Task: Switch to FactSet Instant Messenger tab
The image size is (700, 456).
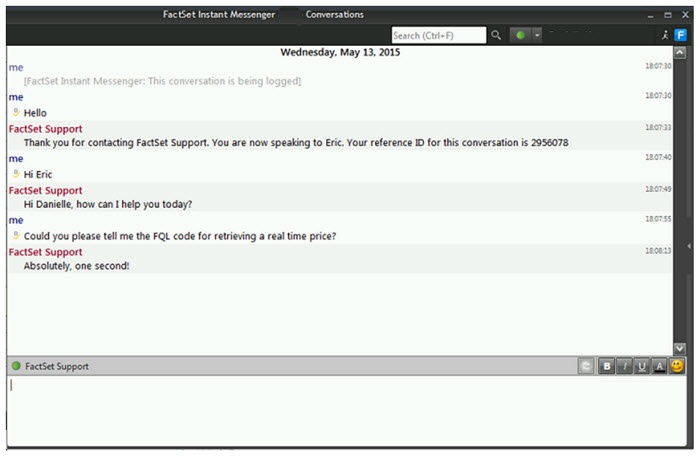Action: (218, 14)
